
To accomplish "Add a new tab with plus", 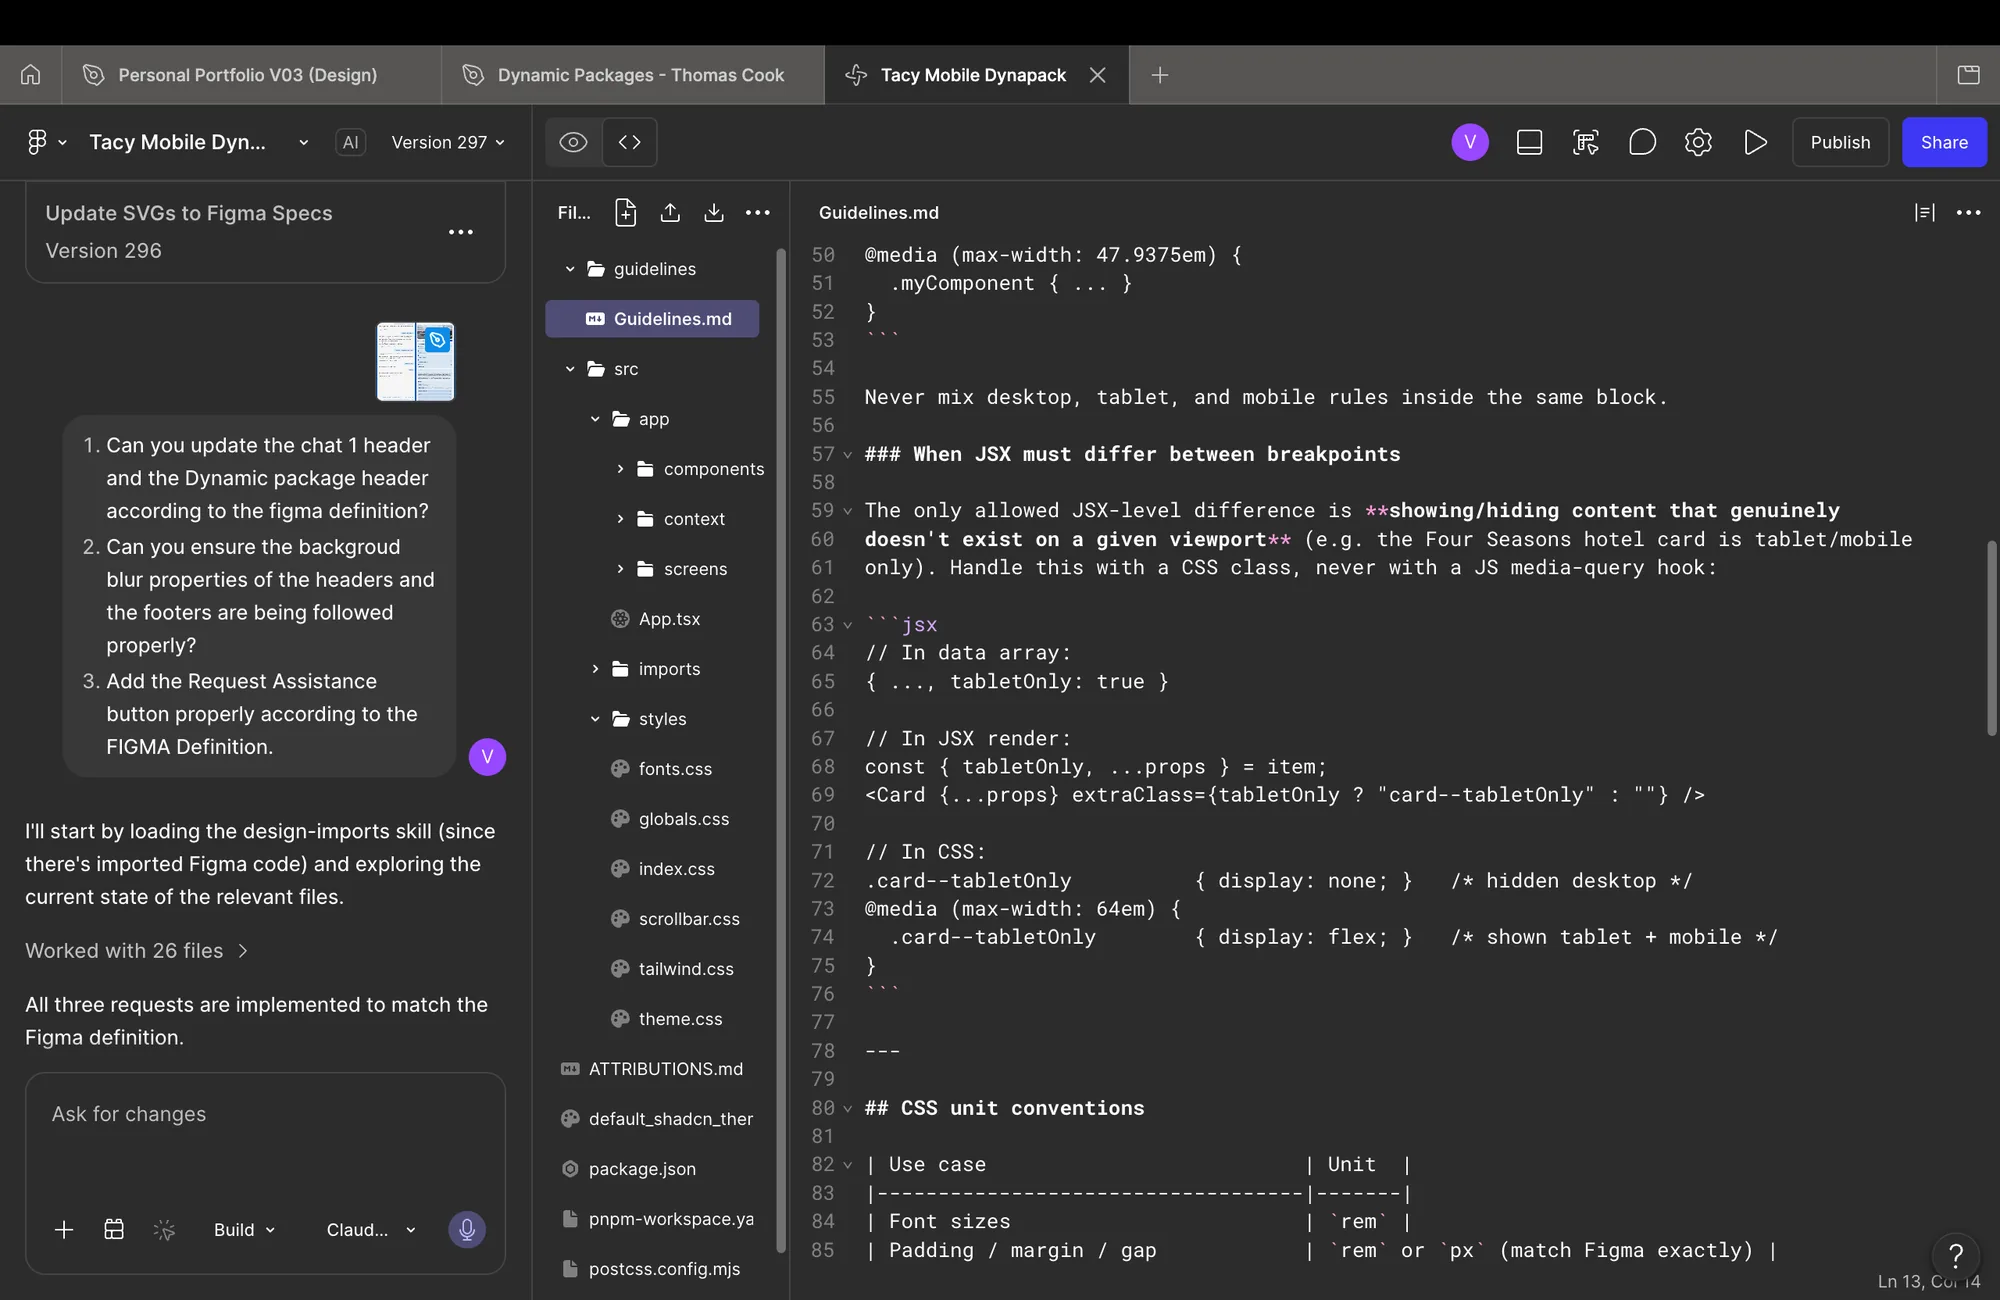I will point(1159,75).
